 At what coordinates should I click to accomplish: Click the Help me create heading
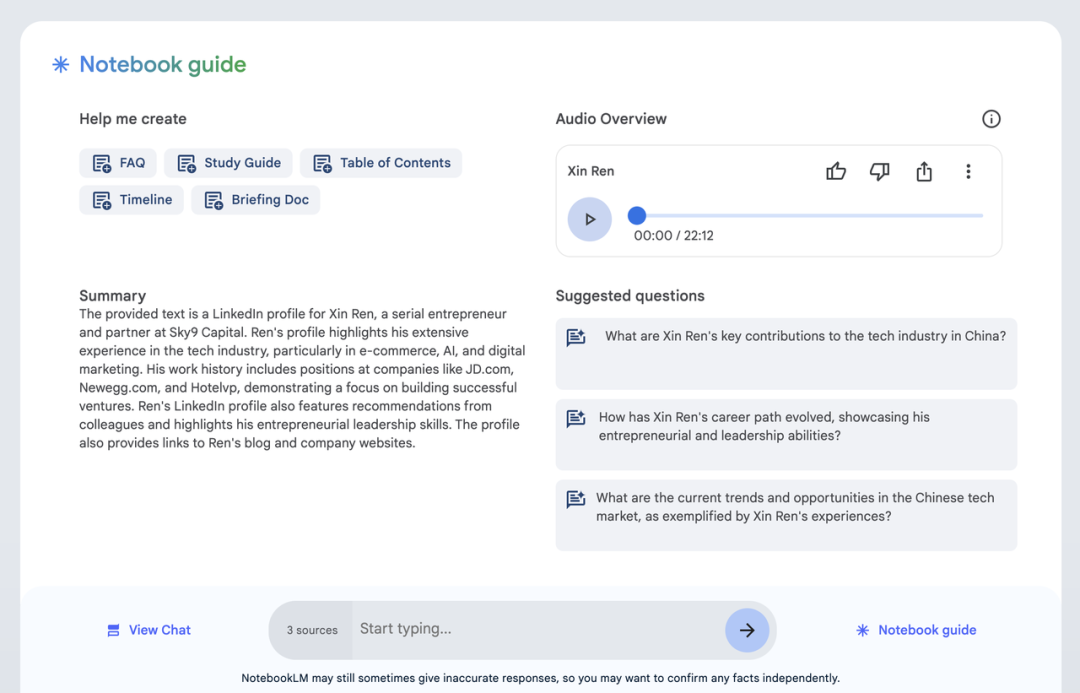click(133, 118)
